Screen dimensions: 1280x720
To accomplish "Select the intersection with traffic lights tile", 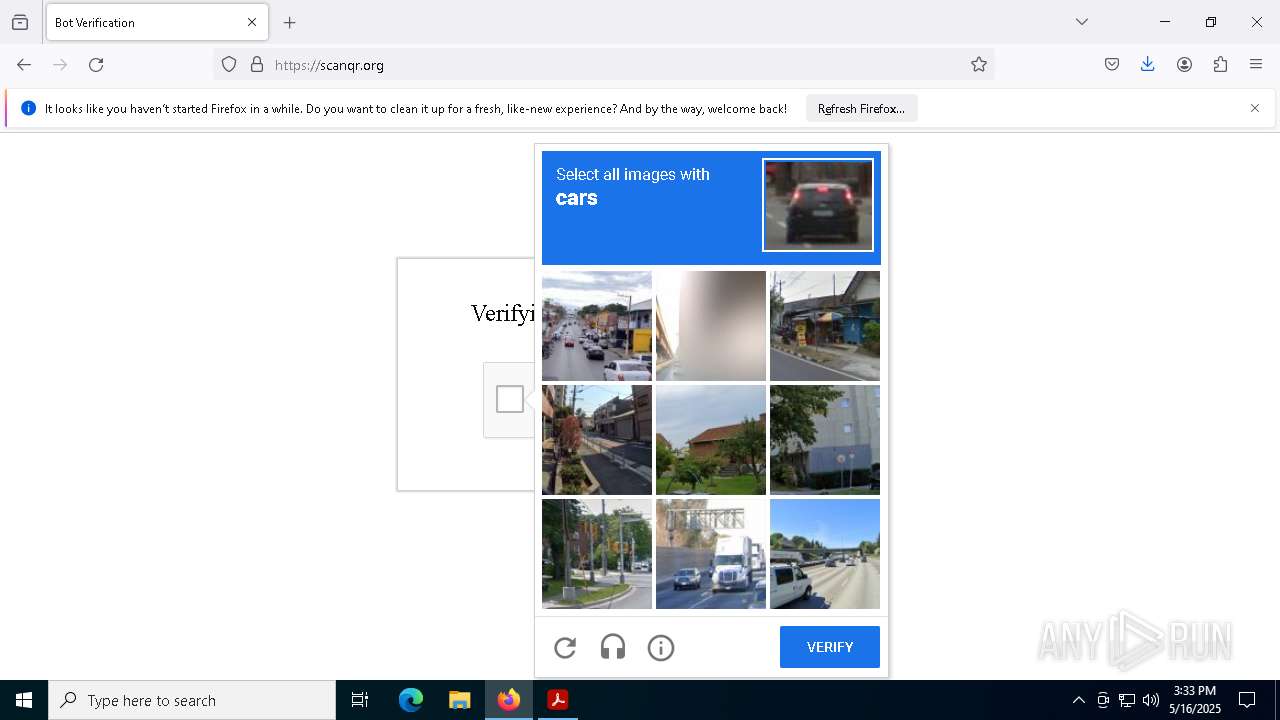I will pyautogui.click(x=597, y=554).
